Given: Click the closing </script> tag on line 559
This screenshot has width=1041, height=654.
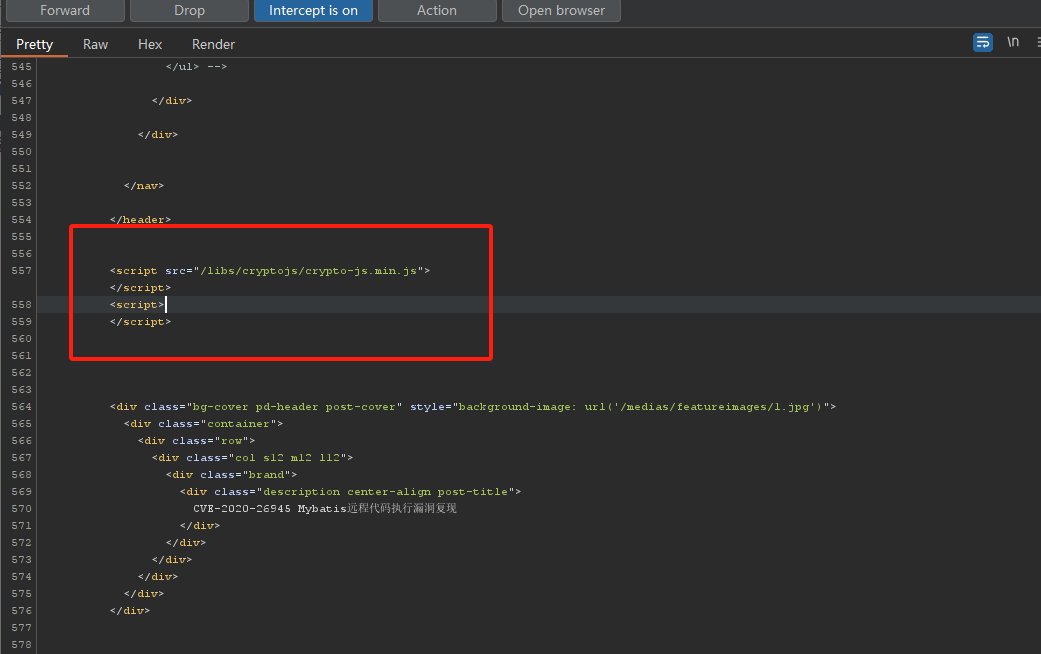Looking at the screenshot, I should tap(140, 322).
